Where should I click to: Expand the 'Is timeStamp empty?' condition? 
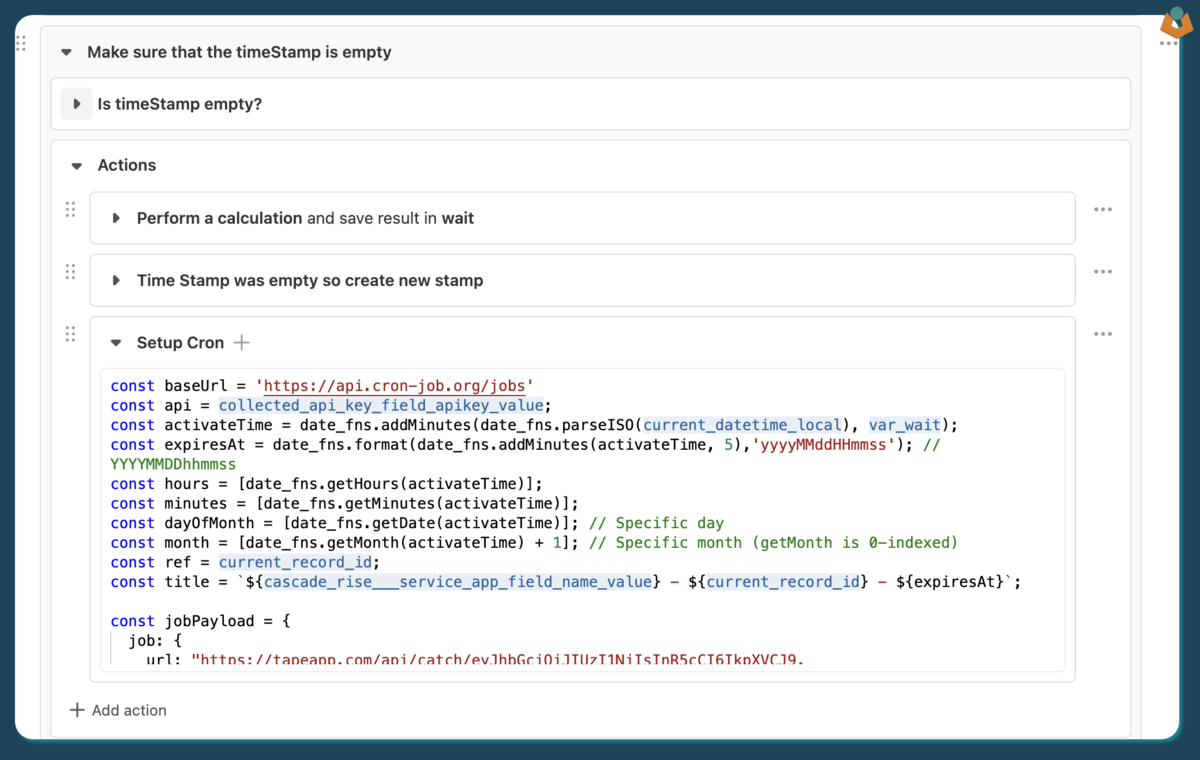pyautogui.click(x=77, y=104)
